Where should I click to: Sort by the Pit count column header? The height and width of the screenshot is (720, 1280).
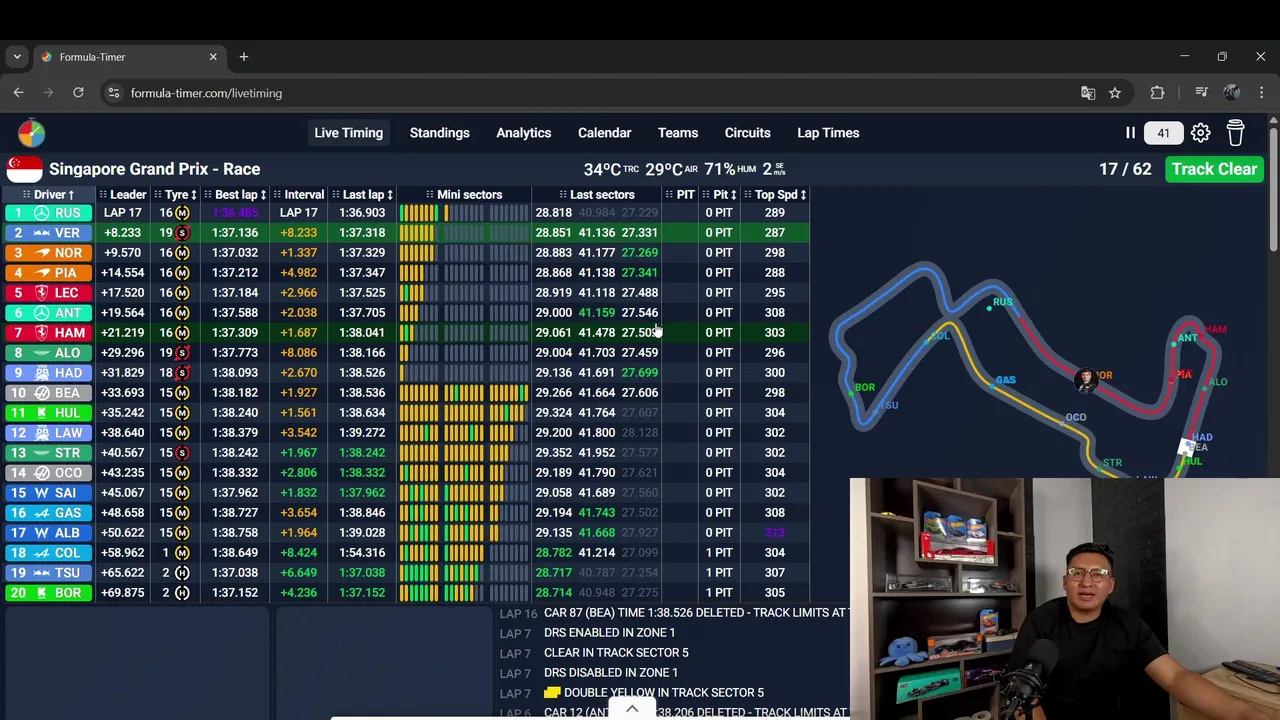(719, 195)
